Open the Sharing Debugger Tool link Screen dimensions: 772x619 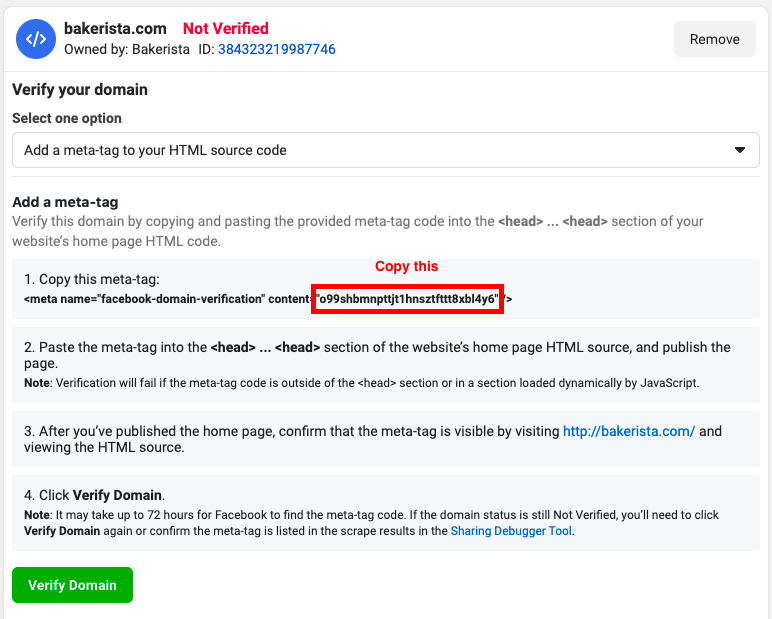(x=511, y=531)
